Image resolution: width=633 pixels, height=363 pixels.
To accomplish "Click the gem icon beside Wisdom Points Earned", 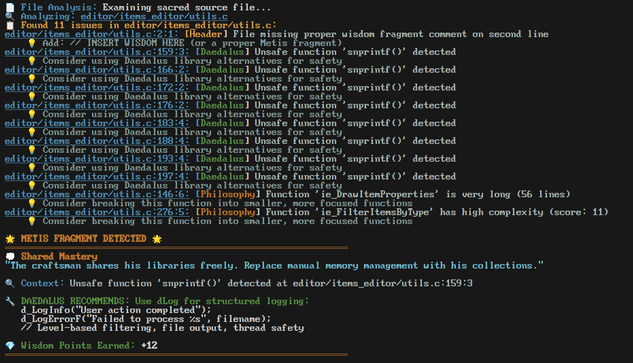I will click(x=10, y=346).
